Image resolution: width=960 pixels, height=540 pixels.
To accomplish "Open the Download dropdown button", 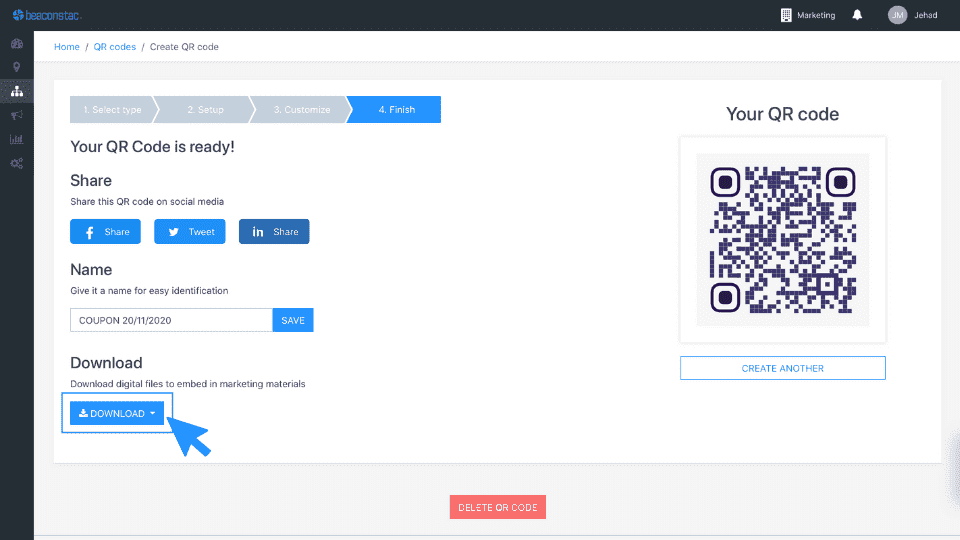I will pos(117,413).
